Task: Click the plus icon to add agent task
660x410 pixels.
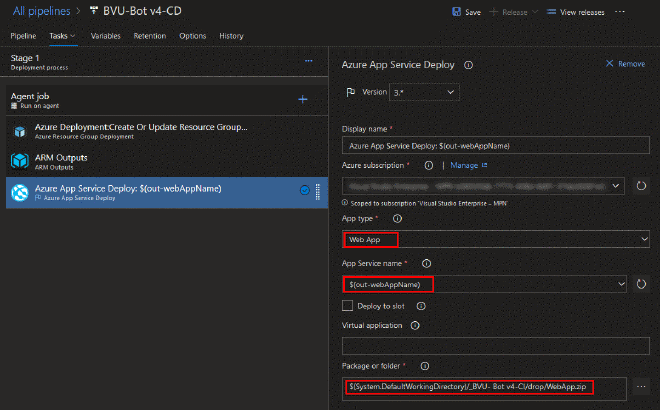Action: 303,99
